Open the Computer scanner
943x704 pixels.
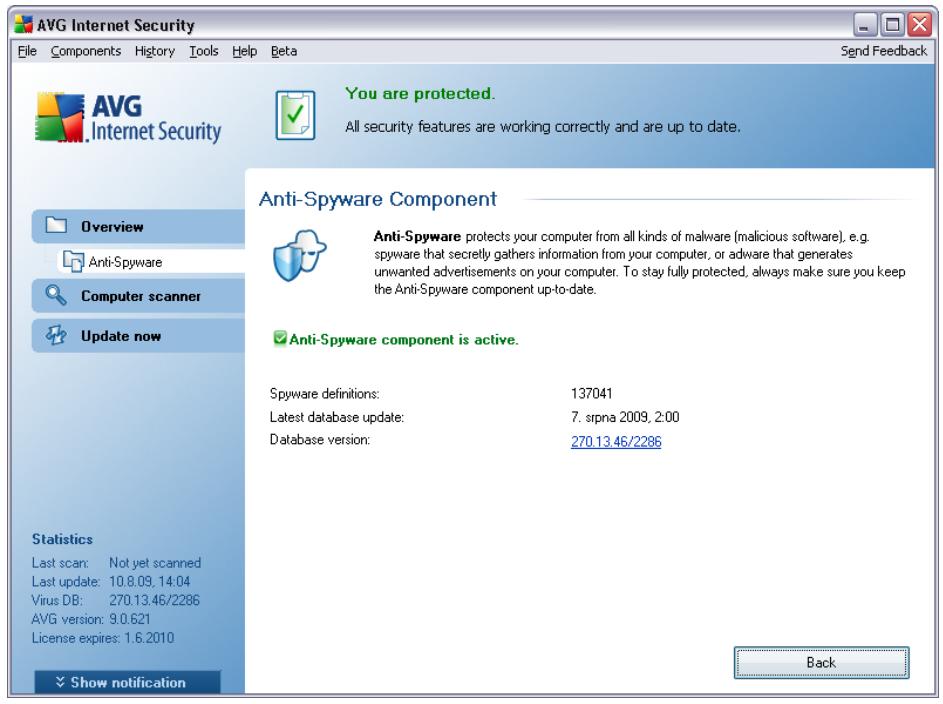pyautogui.click(x=138, y=296)
